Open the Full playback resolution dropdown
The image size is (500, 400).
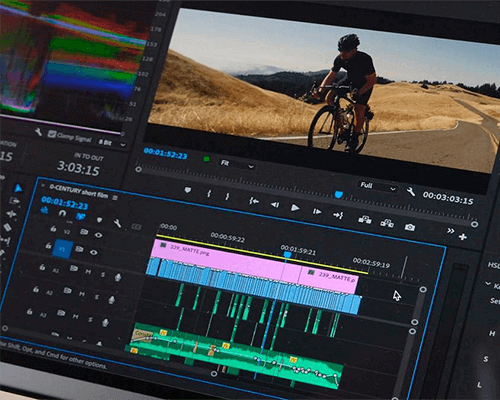(378, 187)
